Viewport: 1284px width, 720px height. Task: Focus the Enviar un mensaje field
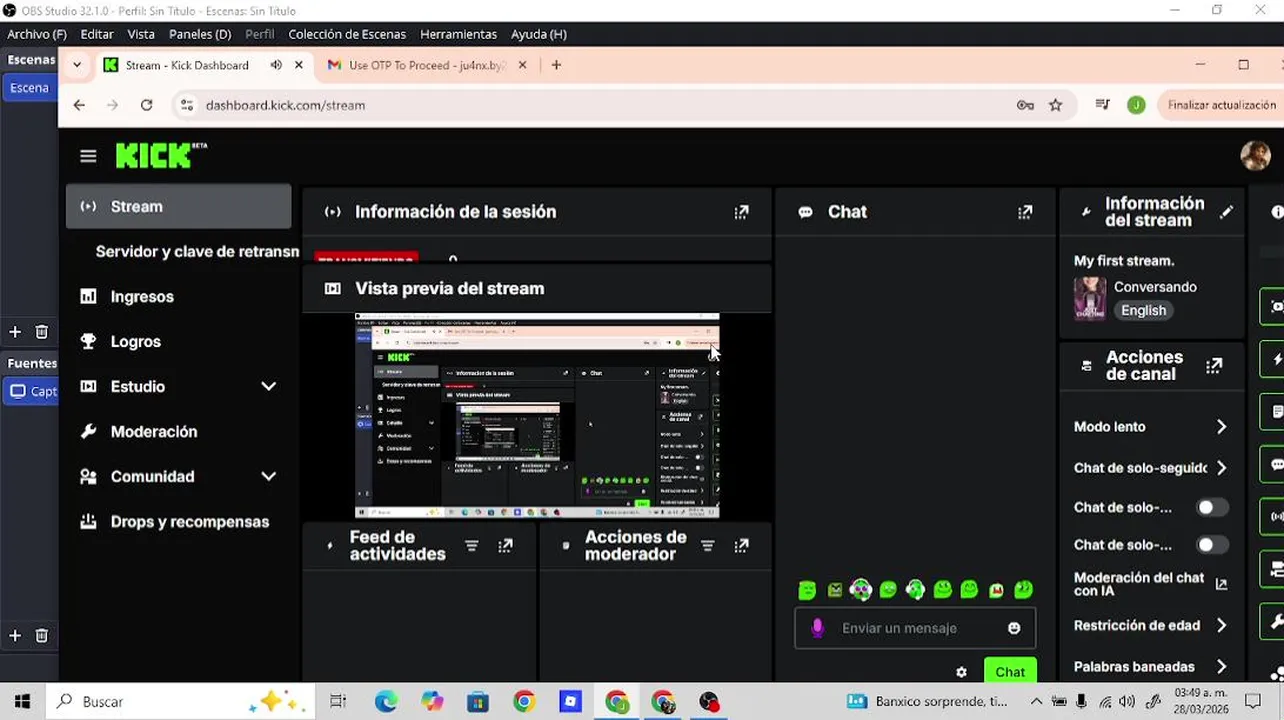pos(914,628)
